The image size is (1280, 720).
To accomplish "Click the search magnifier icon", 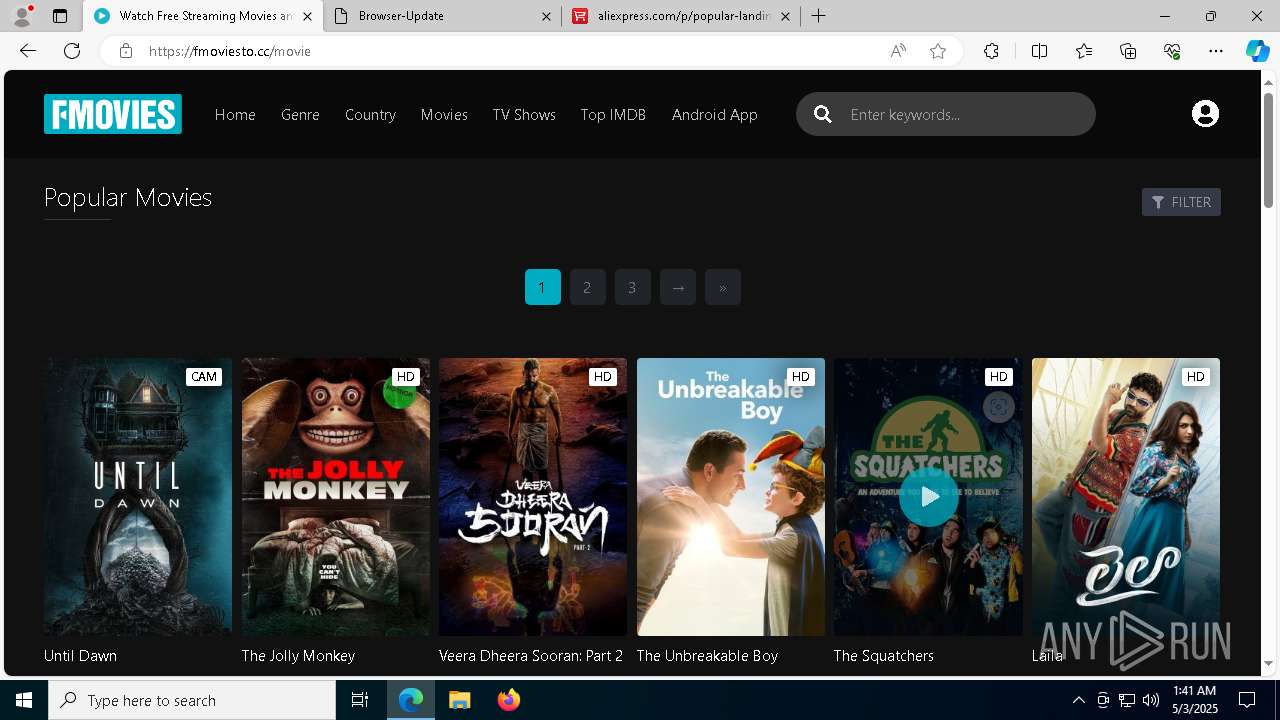I will click(x=823, y=114).
